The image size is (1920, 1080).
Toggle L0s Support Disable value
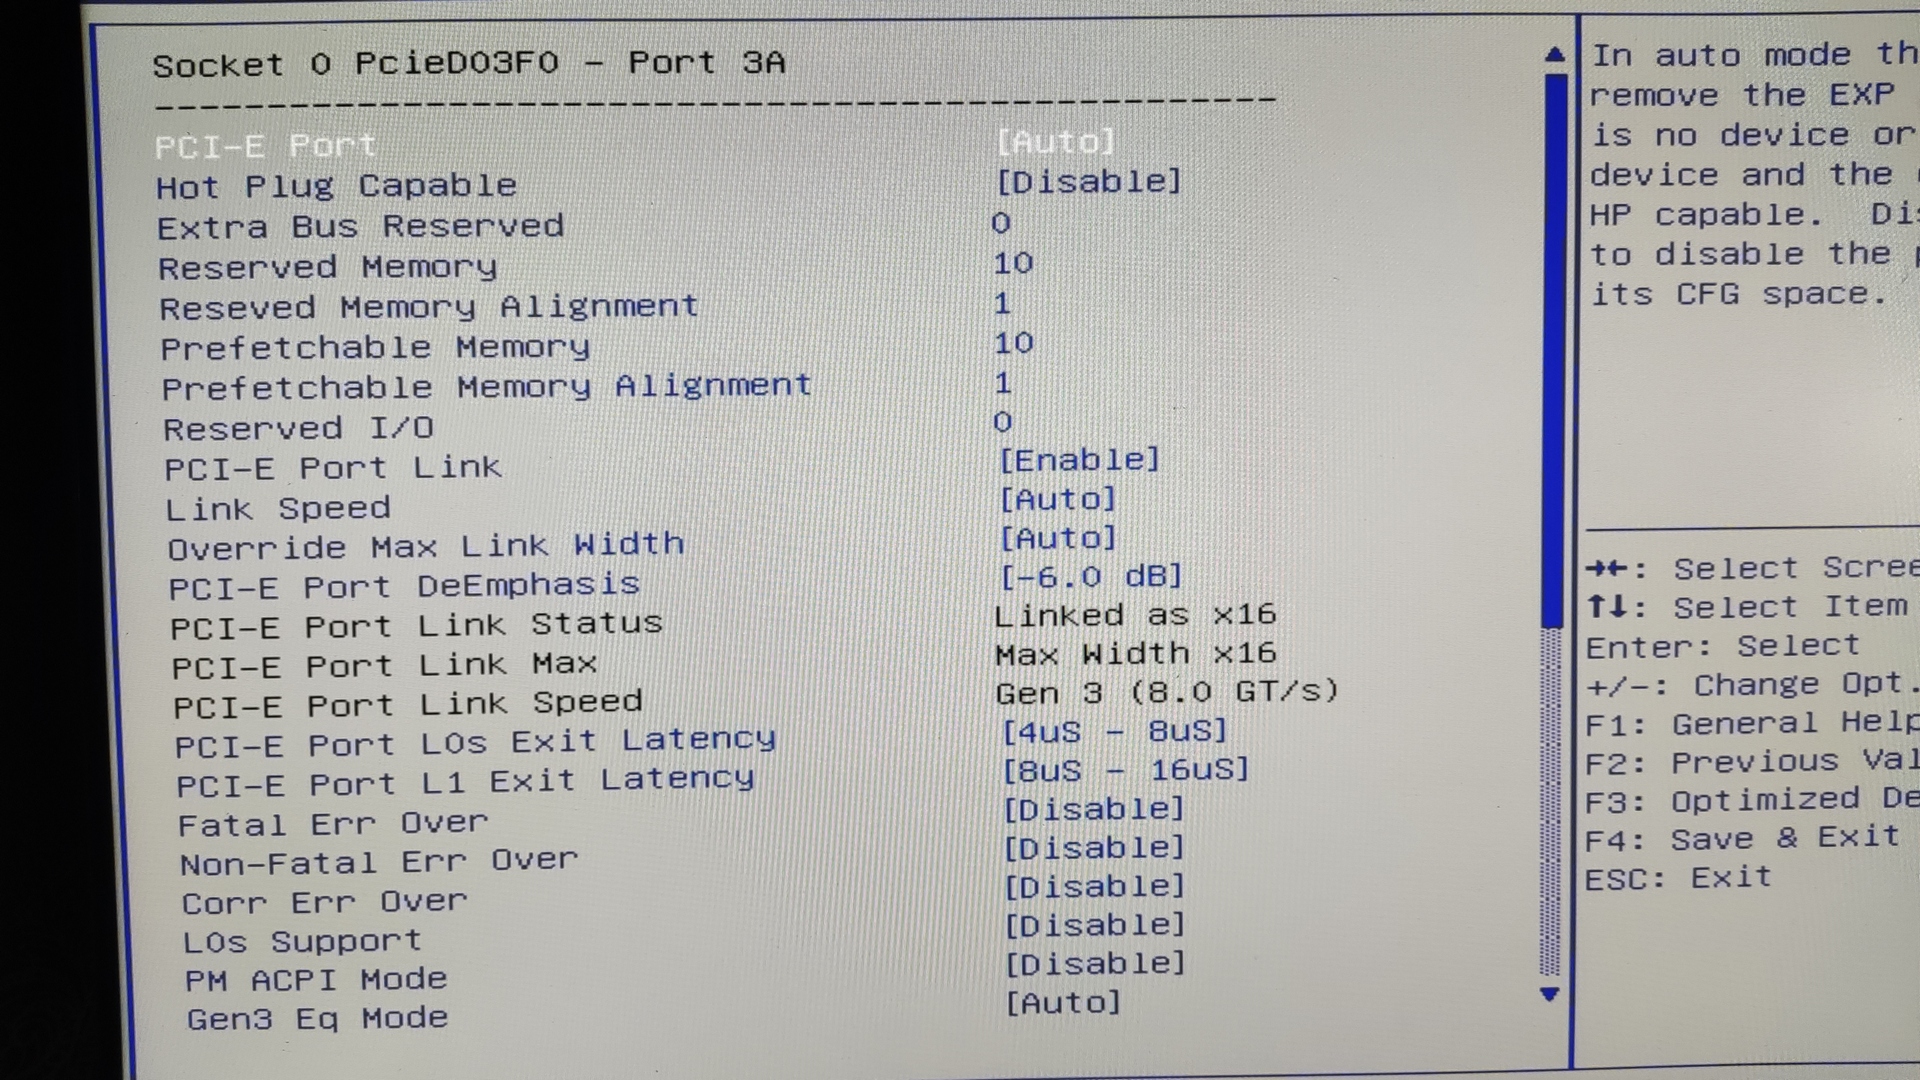tap(1094, 925)
